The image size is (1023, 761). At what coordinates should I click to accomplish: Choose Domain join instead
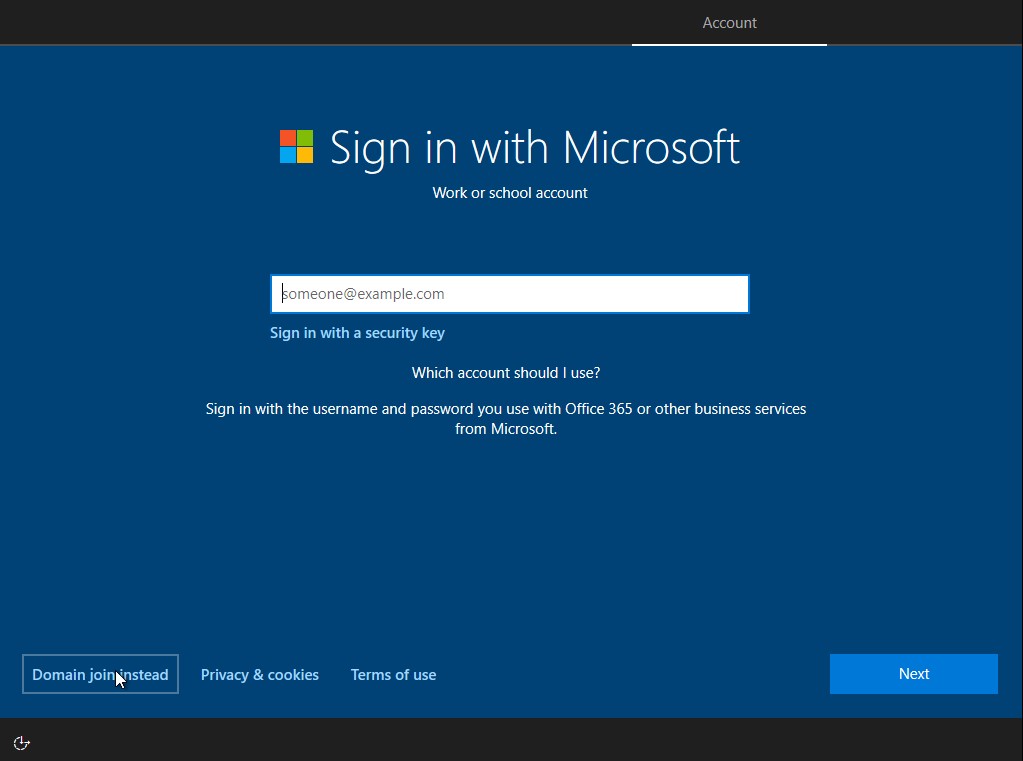pos(100,674)
